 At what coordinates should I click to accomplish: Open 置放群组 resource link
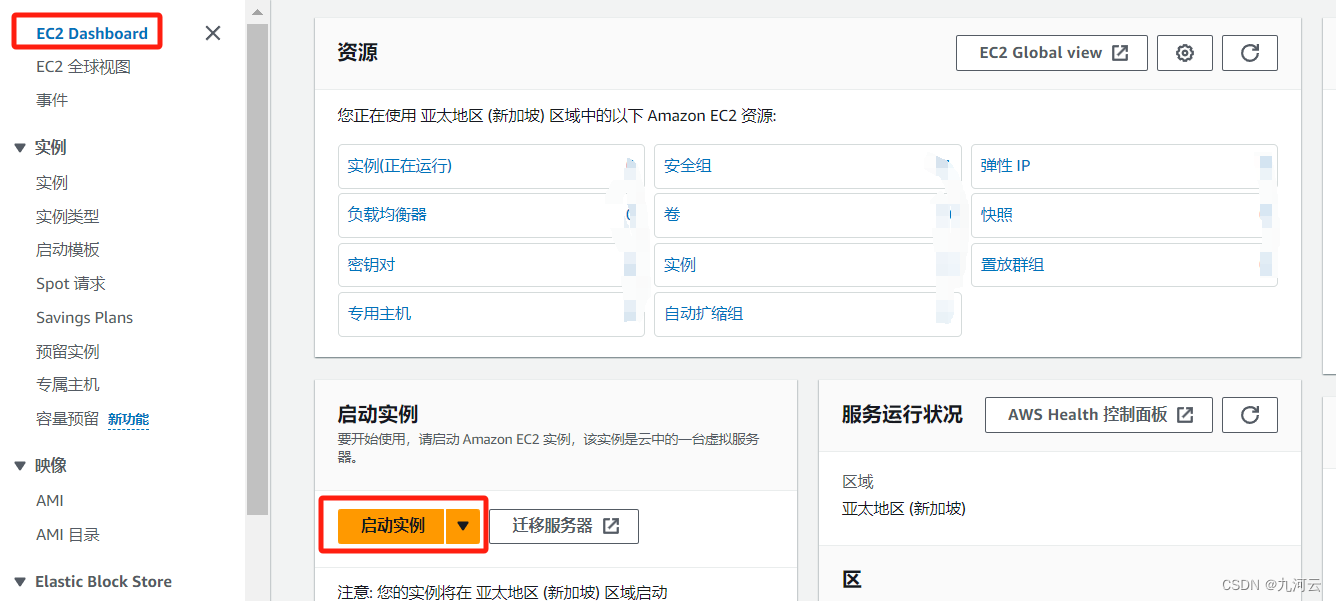[x=1013, y=265]
